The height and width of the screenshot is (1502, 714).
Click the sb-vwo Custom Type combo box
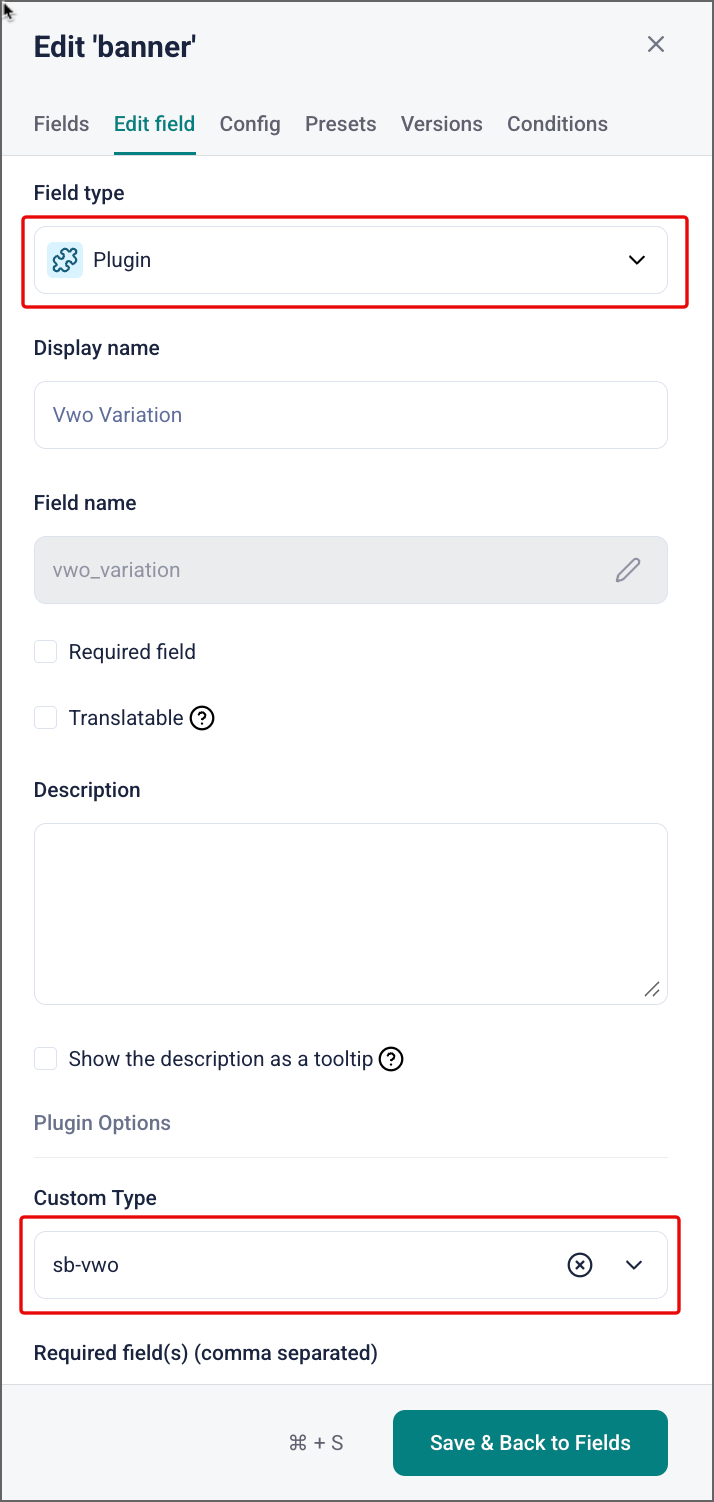[x=351, y=1265]
